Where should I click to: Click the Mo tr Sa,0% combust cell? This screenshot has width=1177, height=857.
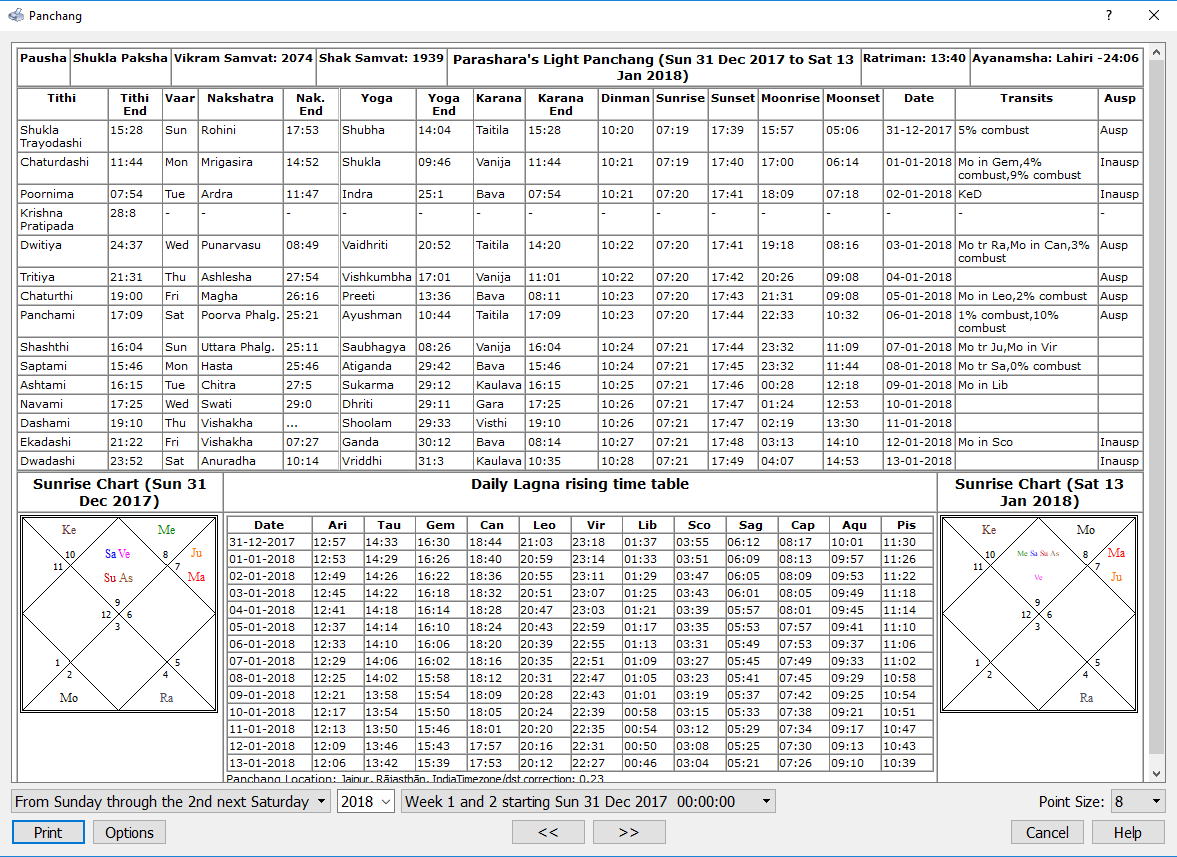coord(1026,366)
